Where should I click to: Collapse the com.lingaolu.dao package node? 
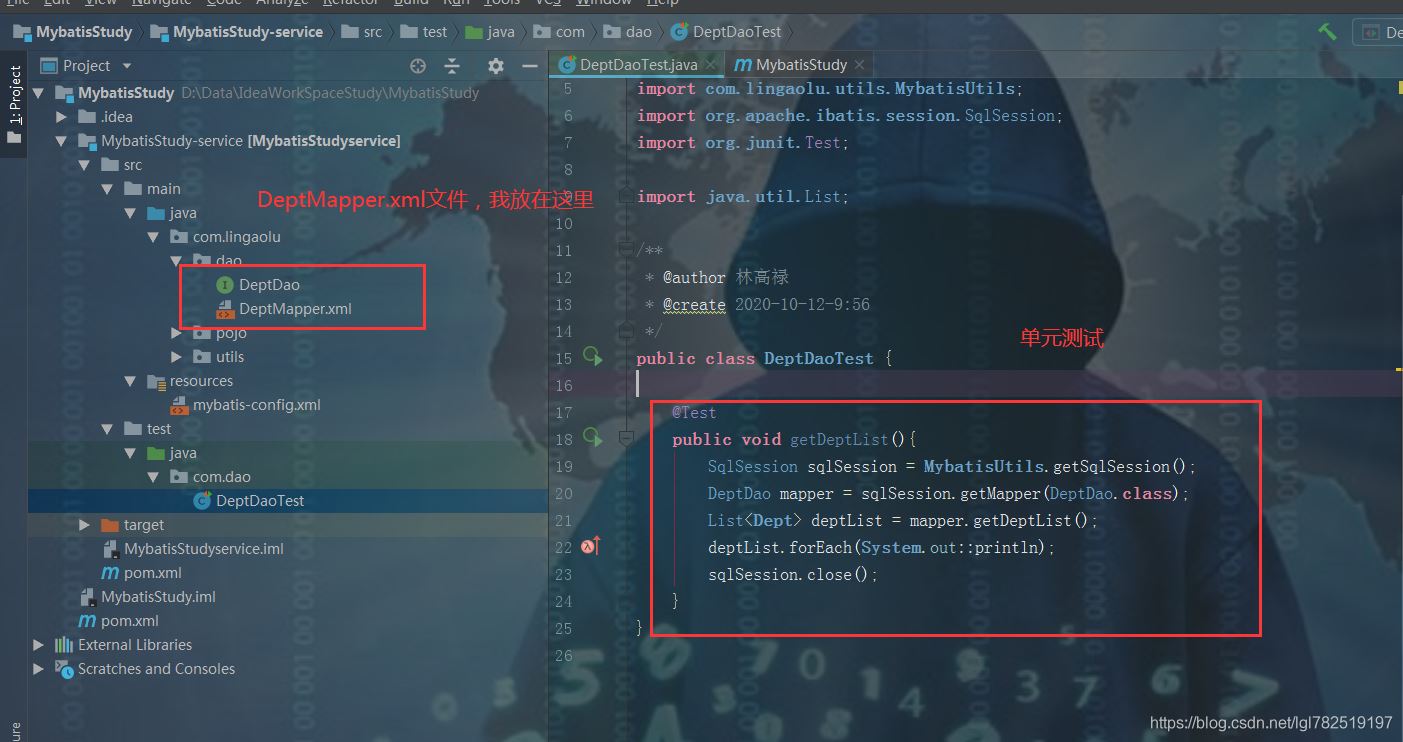pyautogui.click(x=175, y=260)
